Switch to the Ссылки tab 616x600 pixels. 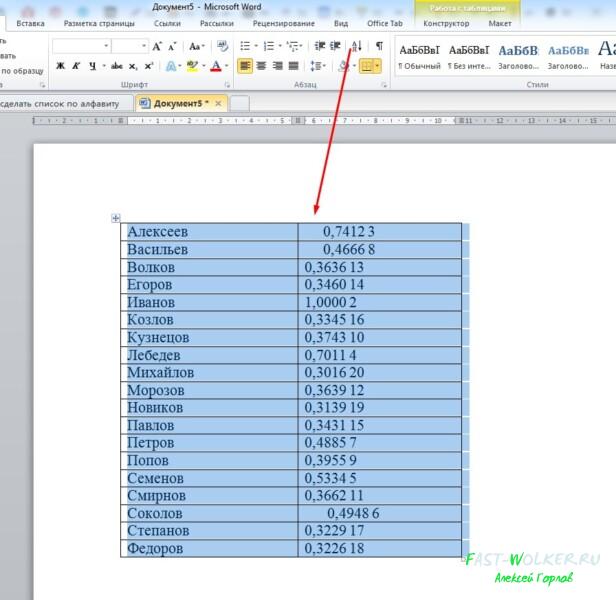click(x=167, y=24)
